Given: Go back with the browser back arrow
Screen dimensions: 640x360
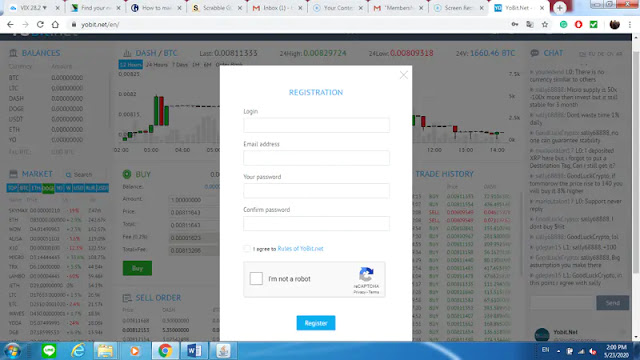Looking at the screenshot, I should pos(10,24).
